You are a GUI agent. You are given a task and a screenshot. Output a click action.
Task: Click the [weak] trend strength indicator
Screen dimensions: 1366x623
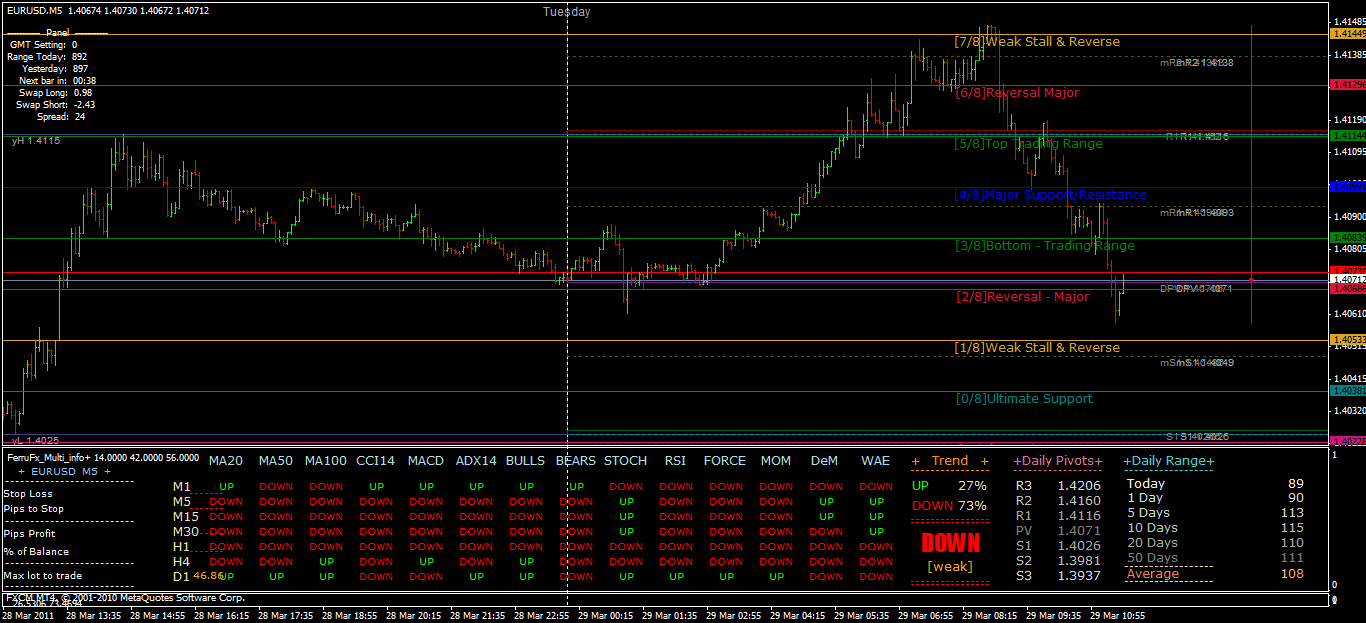click(948, 566)
